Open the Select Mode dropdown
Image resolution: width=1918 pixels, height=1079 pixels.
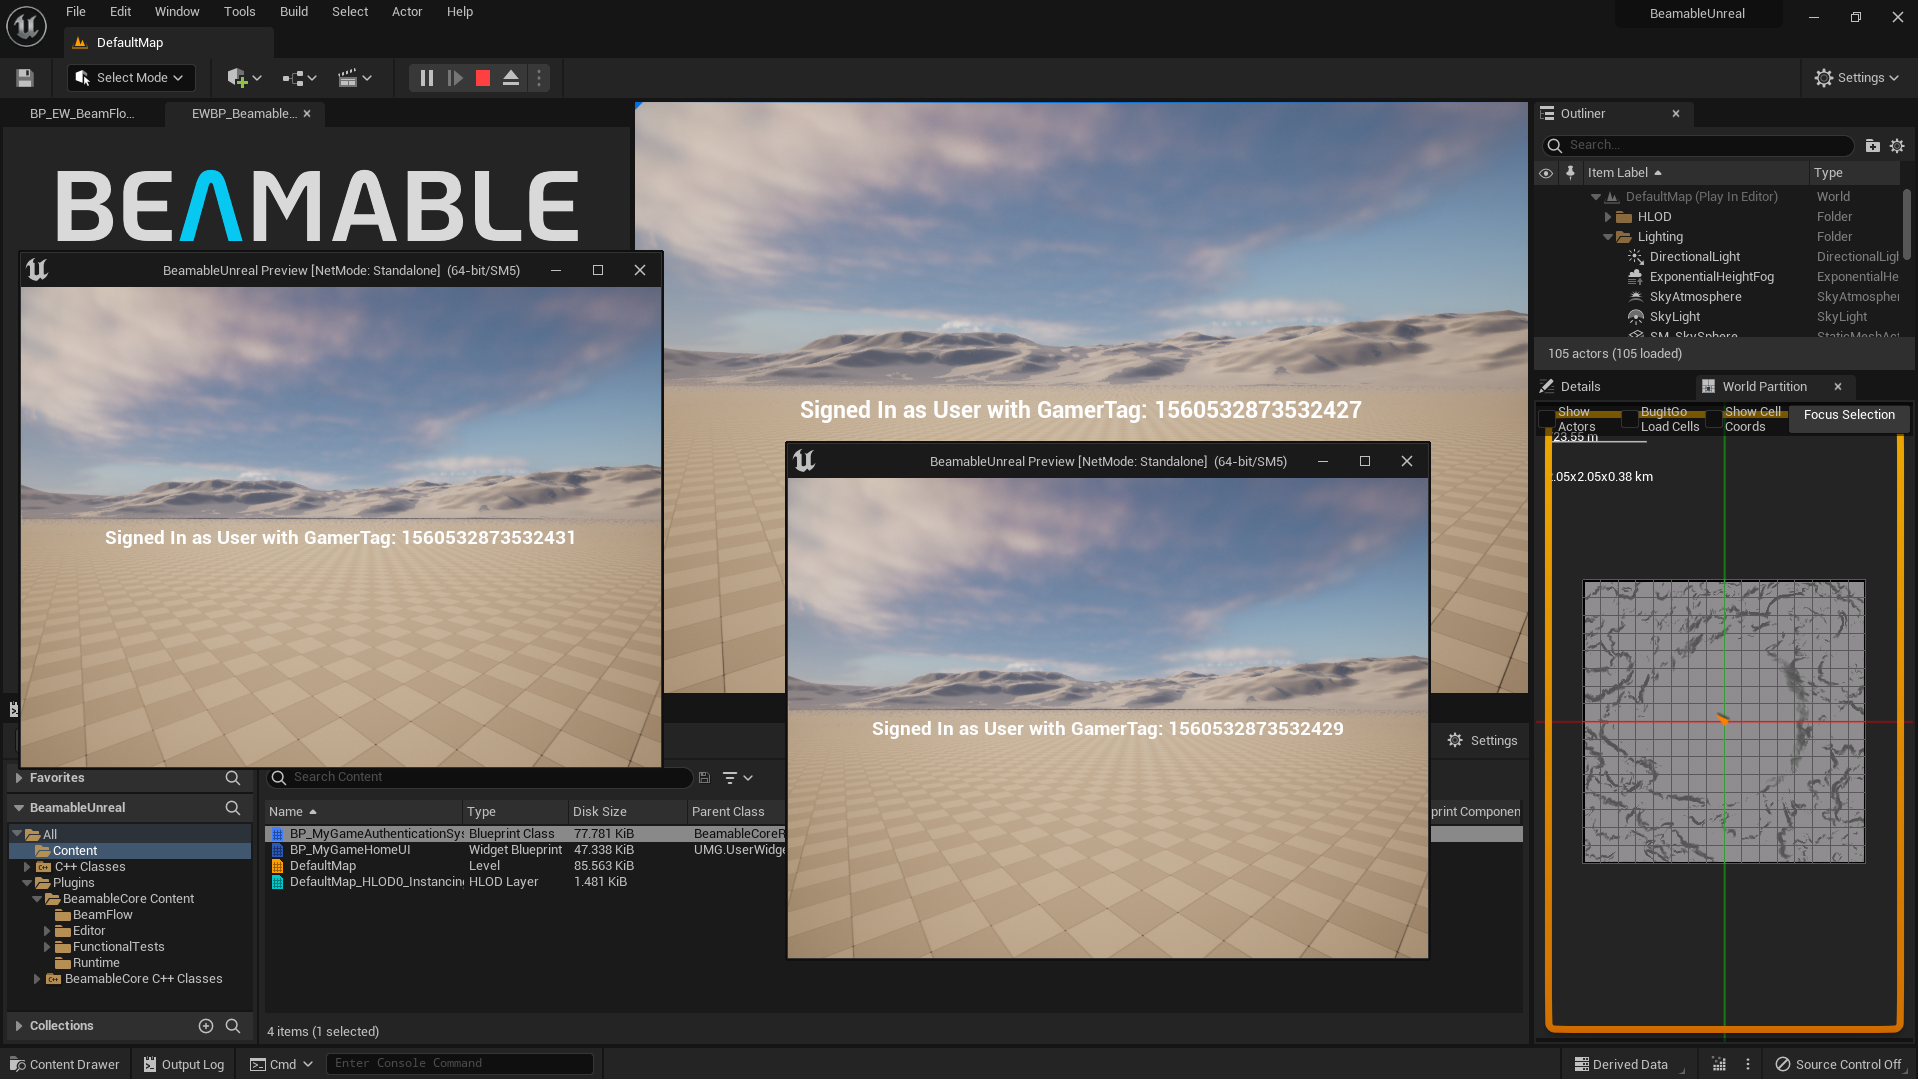coord(131,77)
